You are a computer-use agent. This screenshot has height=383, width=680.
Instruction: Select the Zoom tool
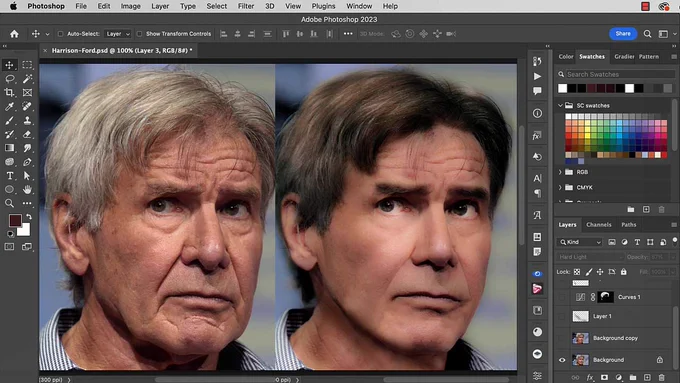click(x=9, y=203)
